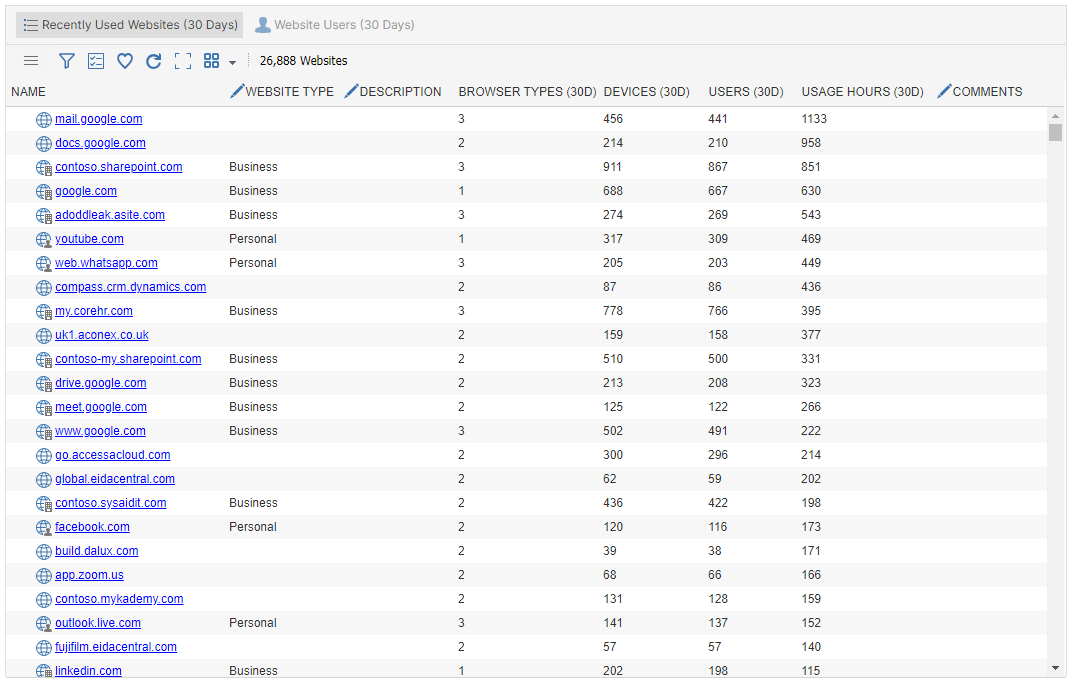Sort by Usage Hours (30D) column header
The image size is (1073, 683).
863,92
